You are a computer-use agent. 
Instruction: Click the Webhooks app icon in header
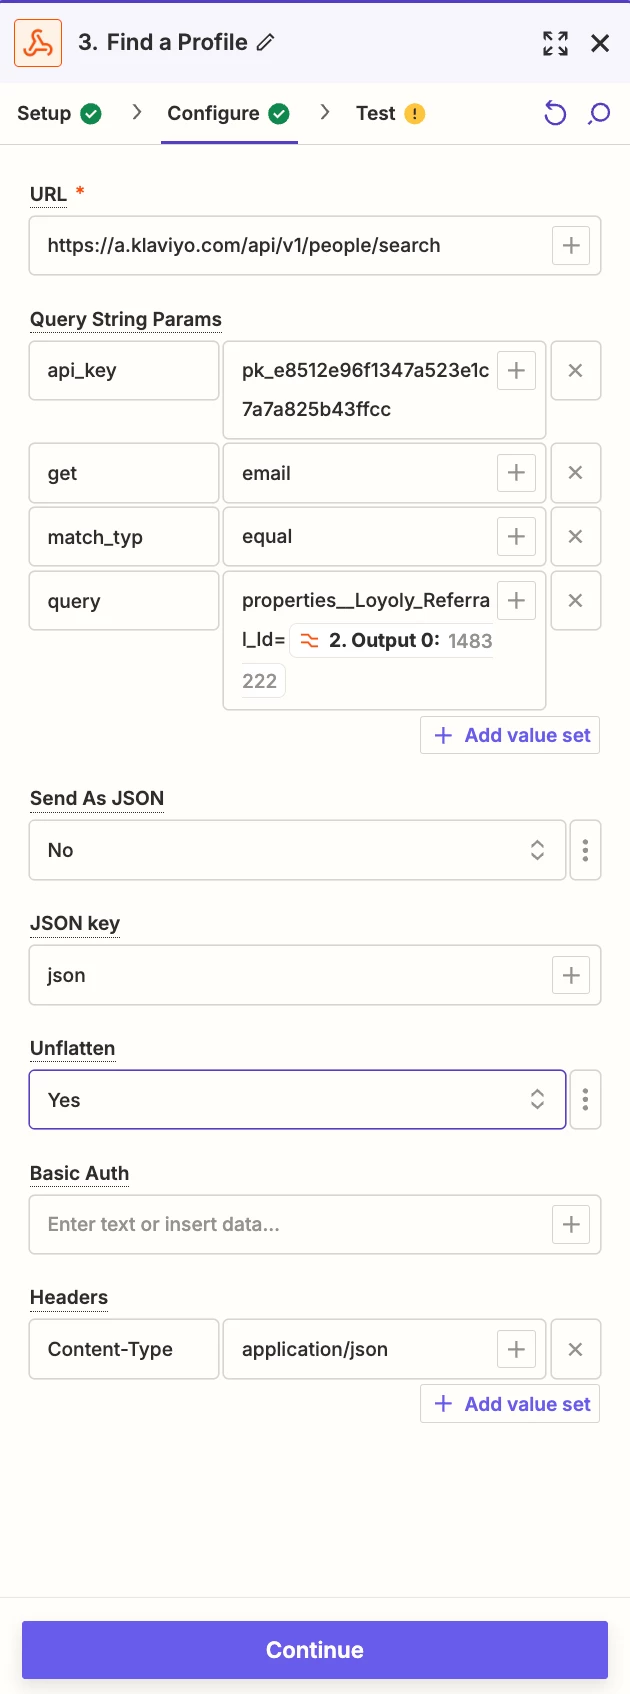tap(38, 43)
